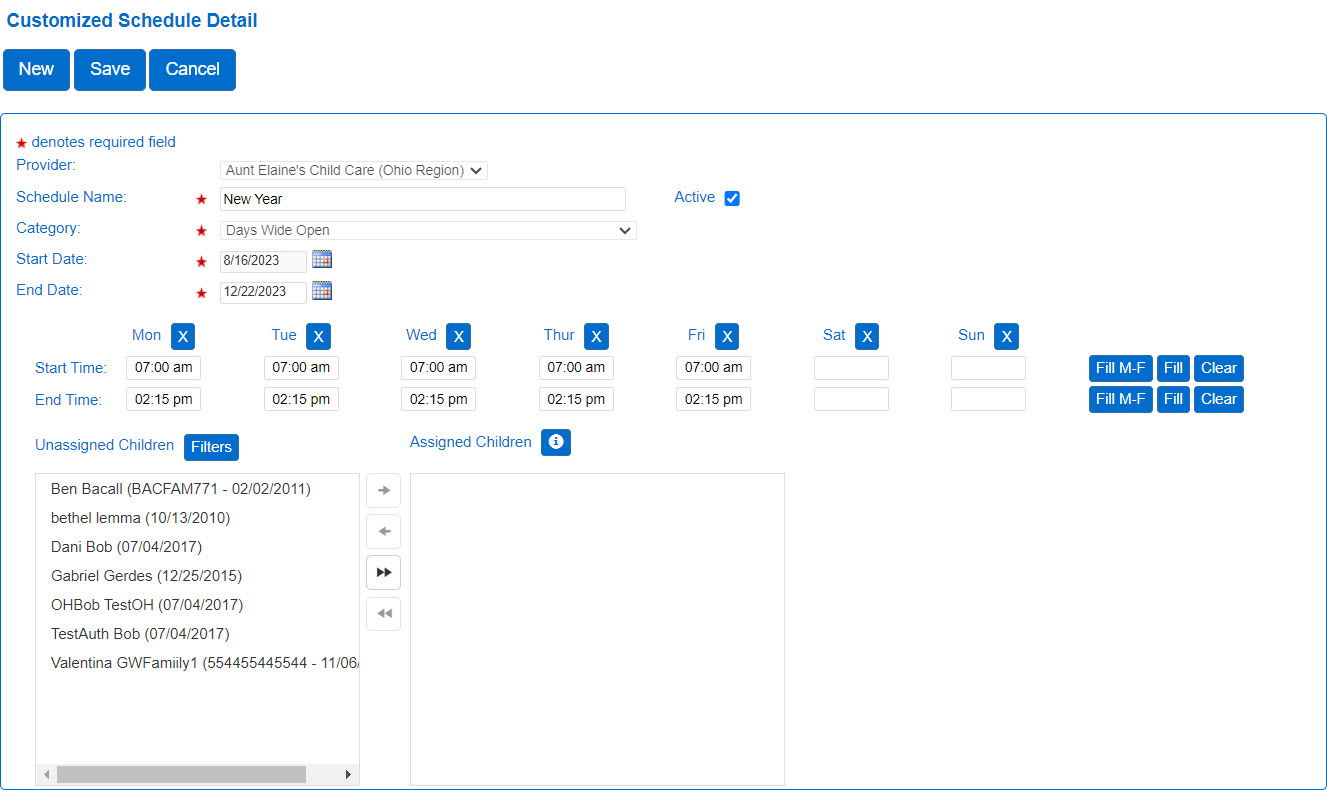Click the Assigned Children info icon

tap(555, 442)
